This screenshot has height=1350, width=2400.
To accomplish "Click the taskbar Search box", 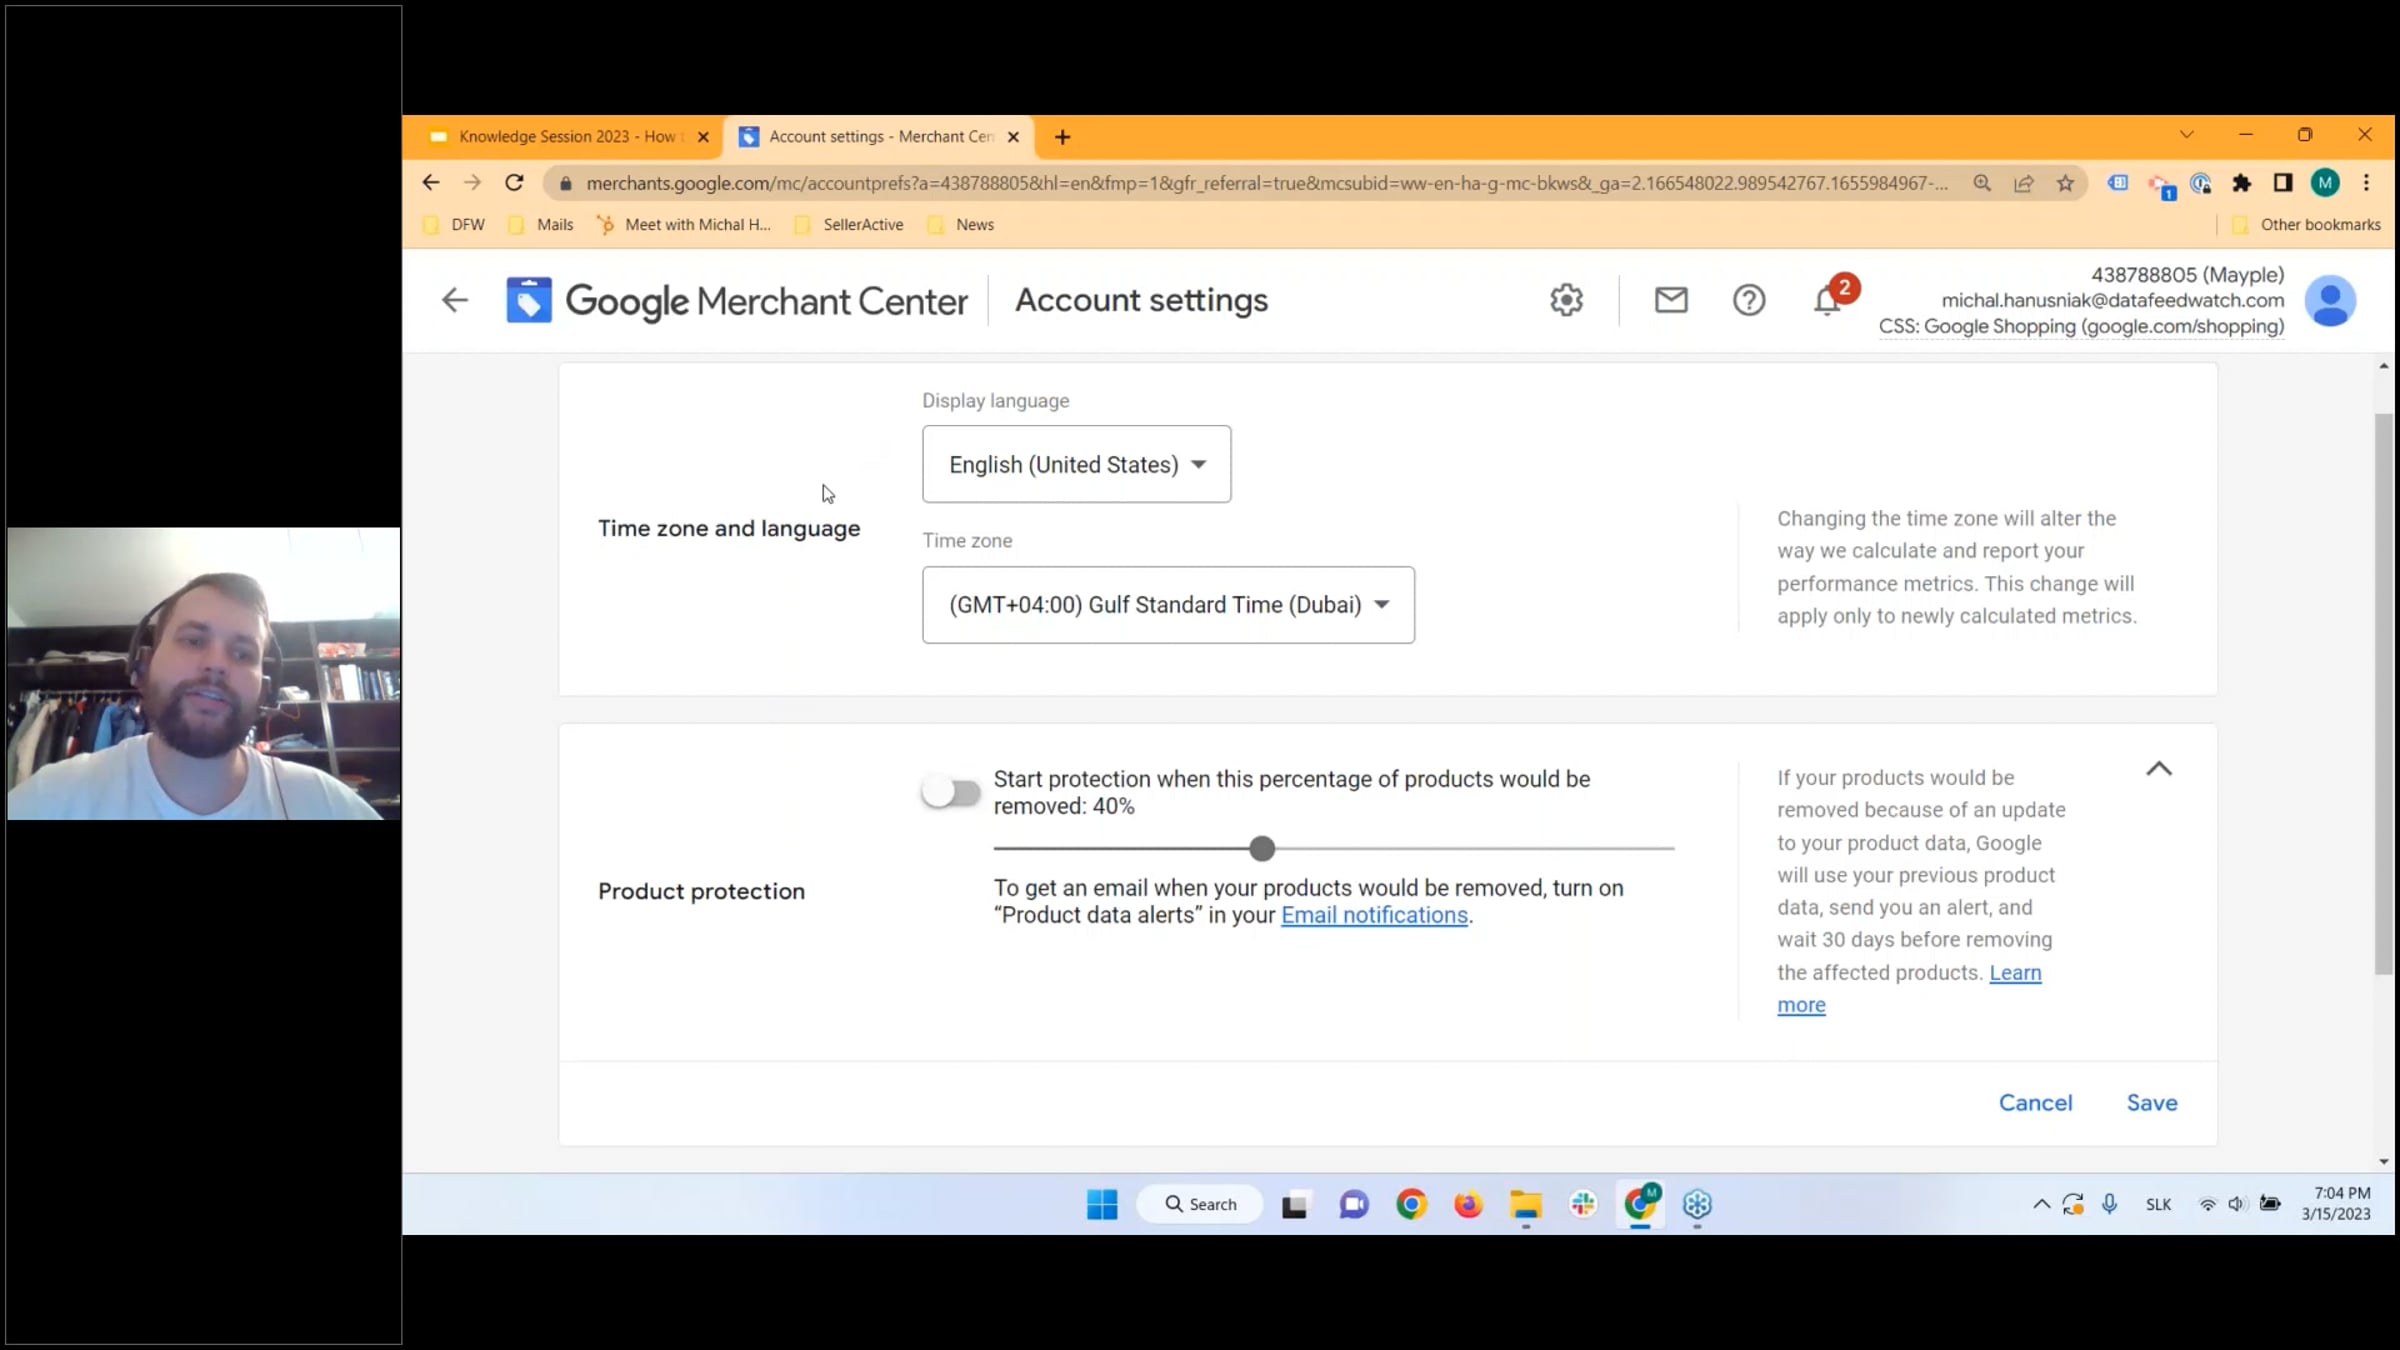I will (1200, 1204).
